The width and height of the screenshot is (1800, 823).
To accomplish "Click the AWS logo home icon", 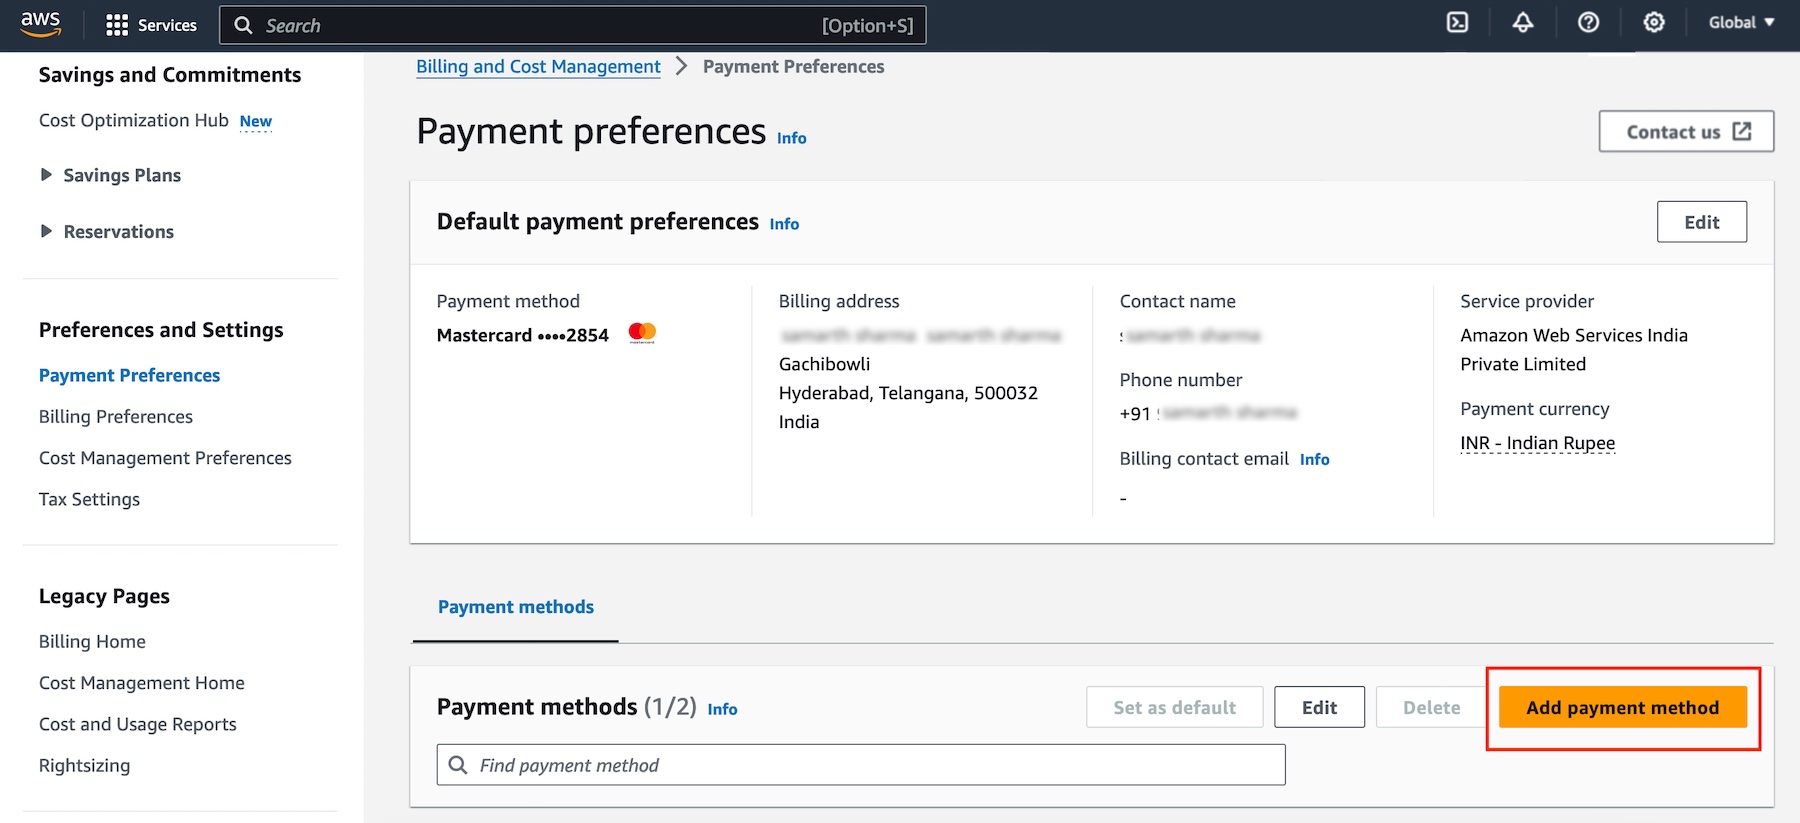I will [40, 24].
